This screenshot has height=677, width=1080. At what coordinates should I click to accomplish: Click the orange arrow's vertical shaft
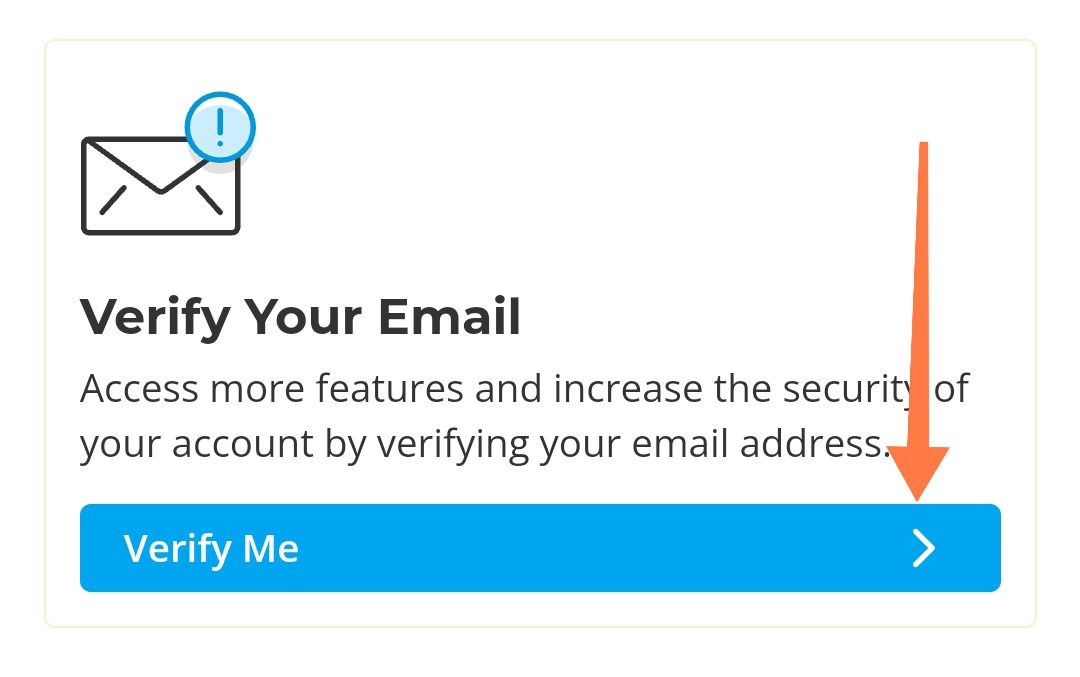coord(922,300)
